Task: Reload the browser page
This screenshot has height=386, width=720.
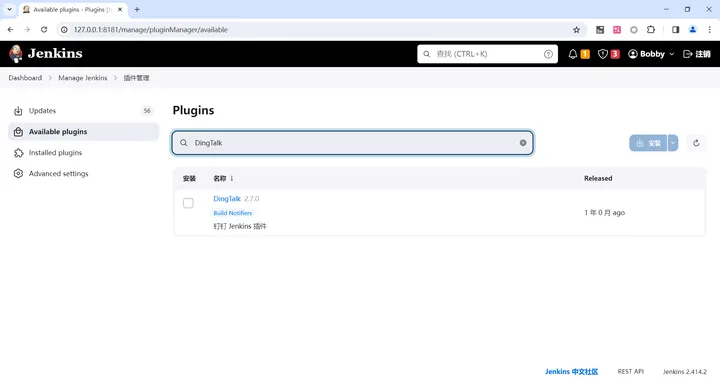Action: point(44,30)
